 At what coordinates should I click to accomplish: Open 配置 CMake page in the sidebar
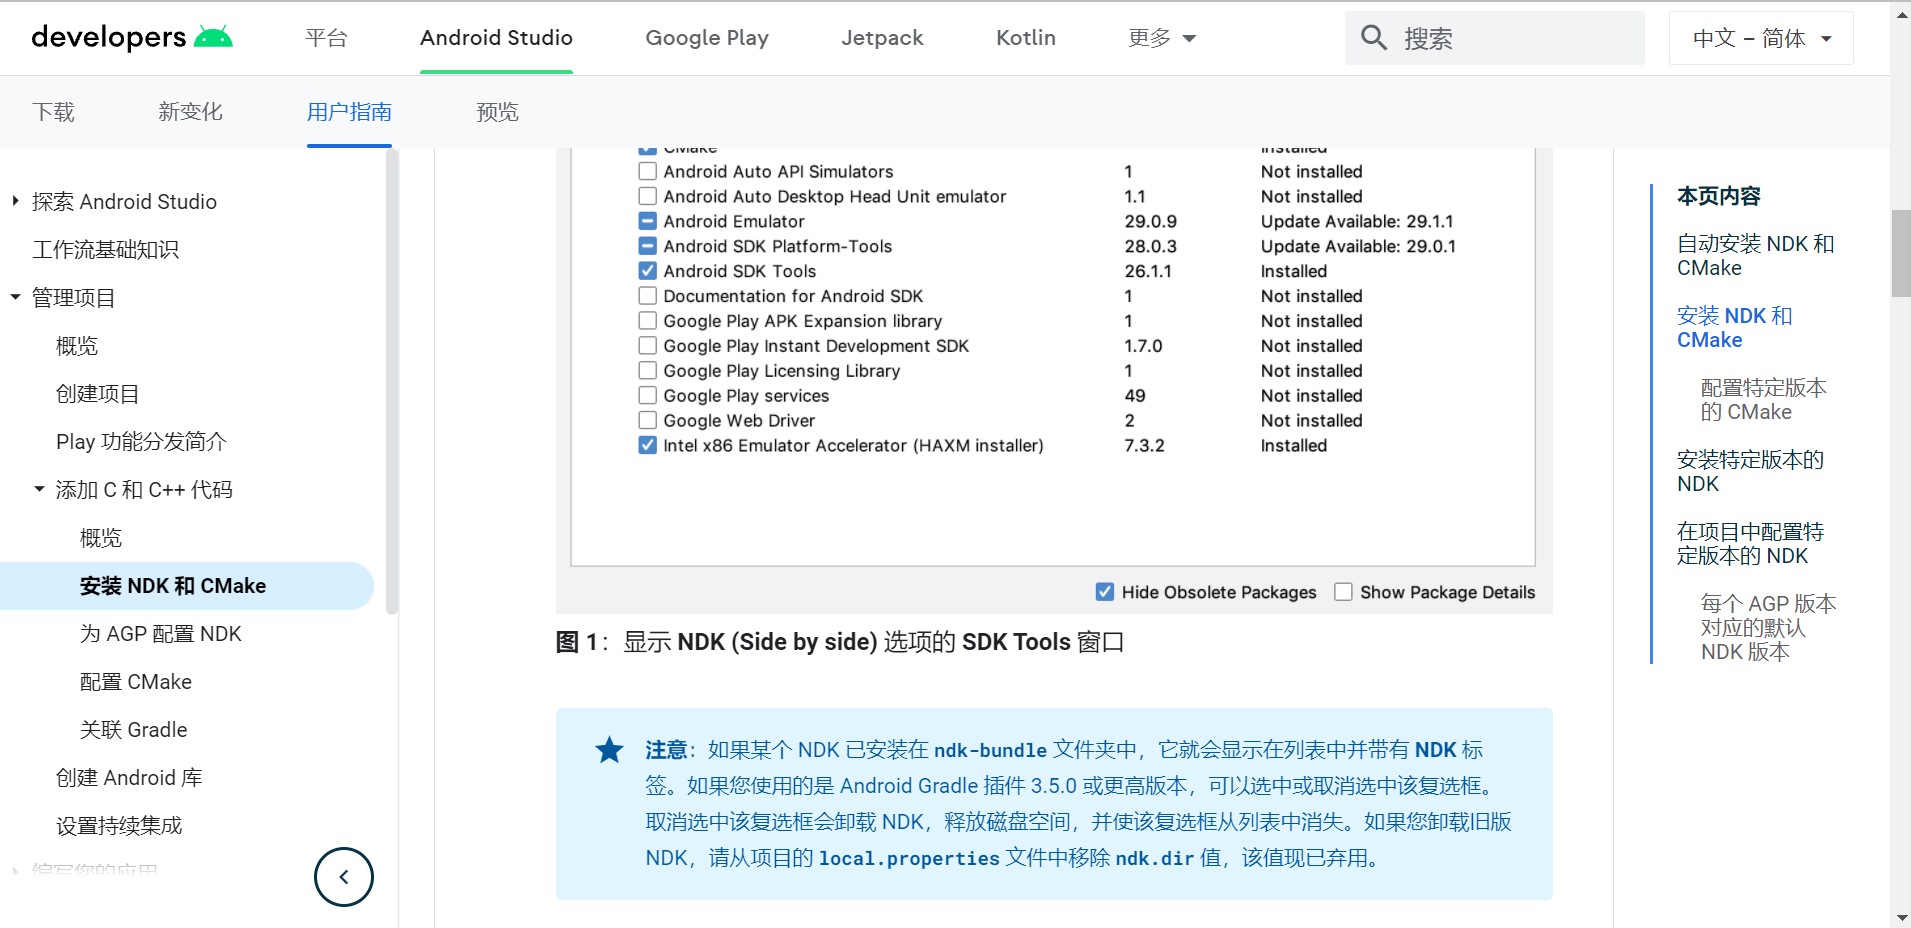(x=135, y=682)
